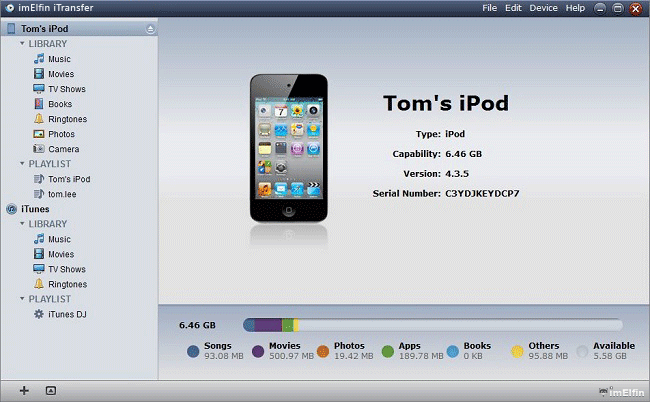Open the File menu
This screenshot has height=402, width=650.
[x=489, y=8]
